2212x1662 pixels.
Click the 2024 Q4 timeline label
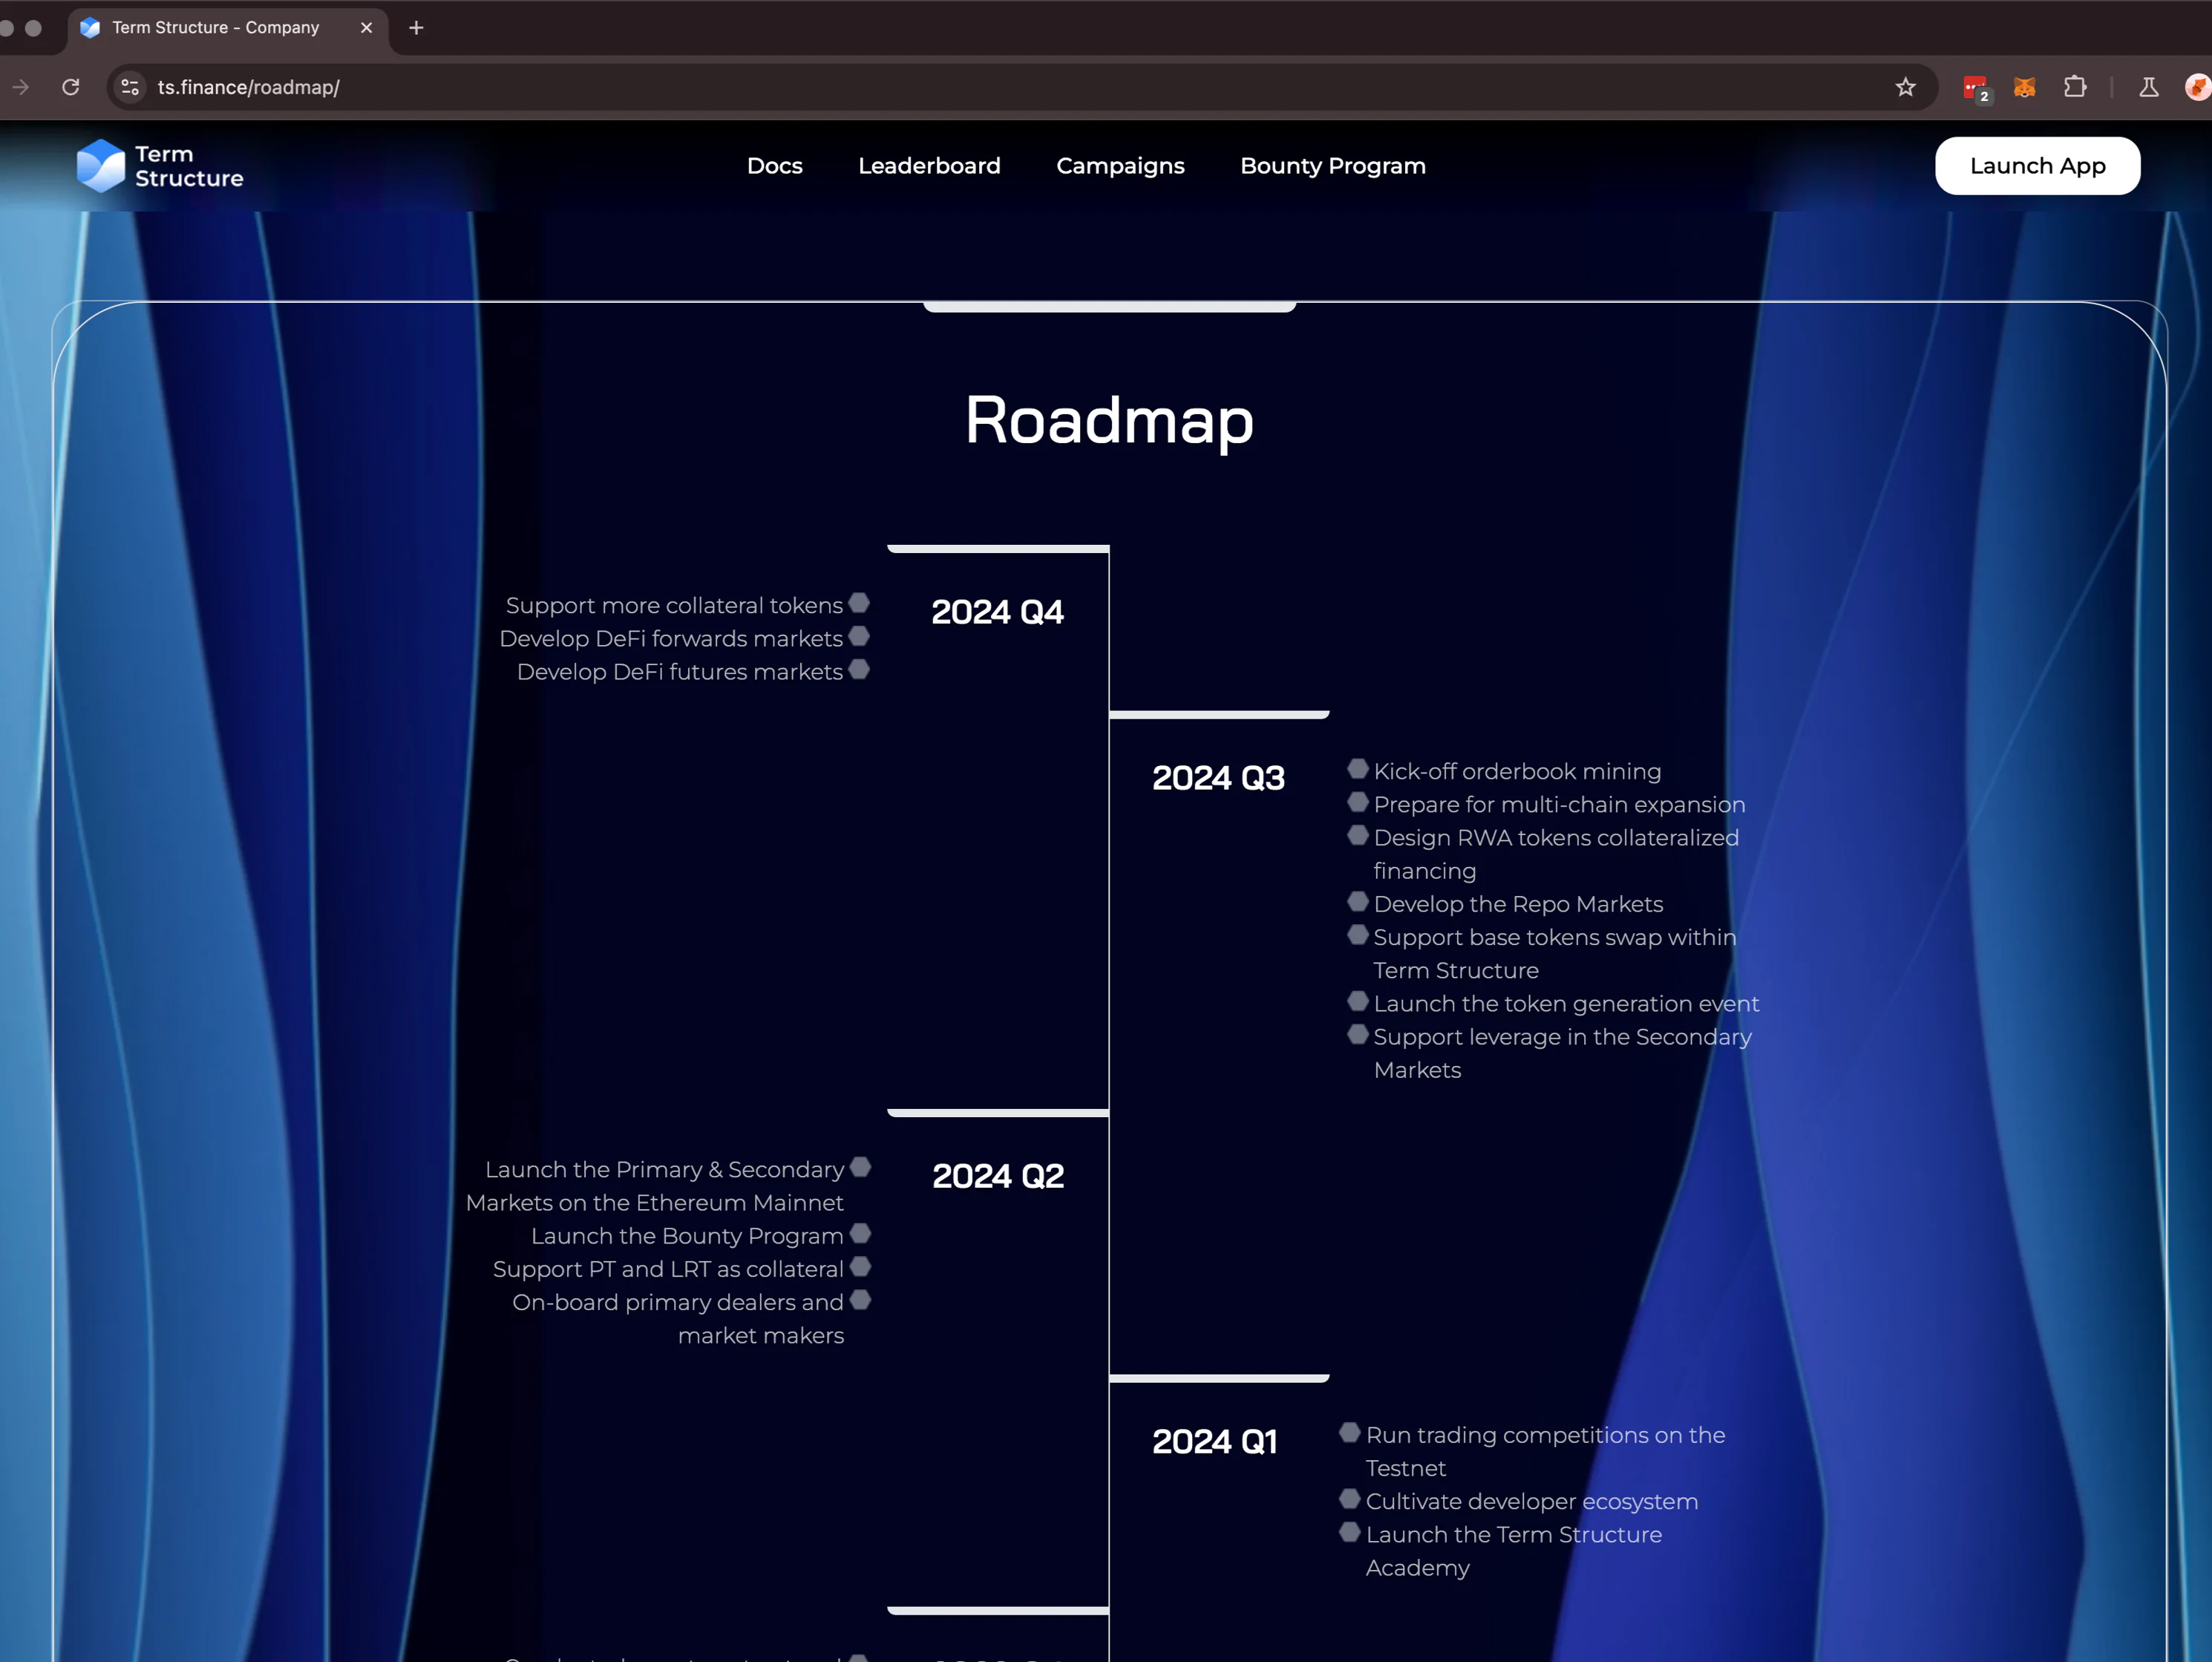[997, 612]
